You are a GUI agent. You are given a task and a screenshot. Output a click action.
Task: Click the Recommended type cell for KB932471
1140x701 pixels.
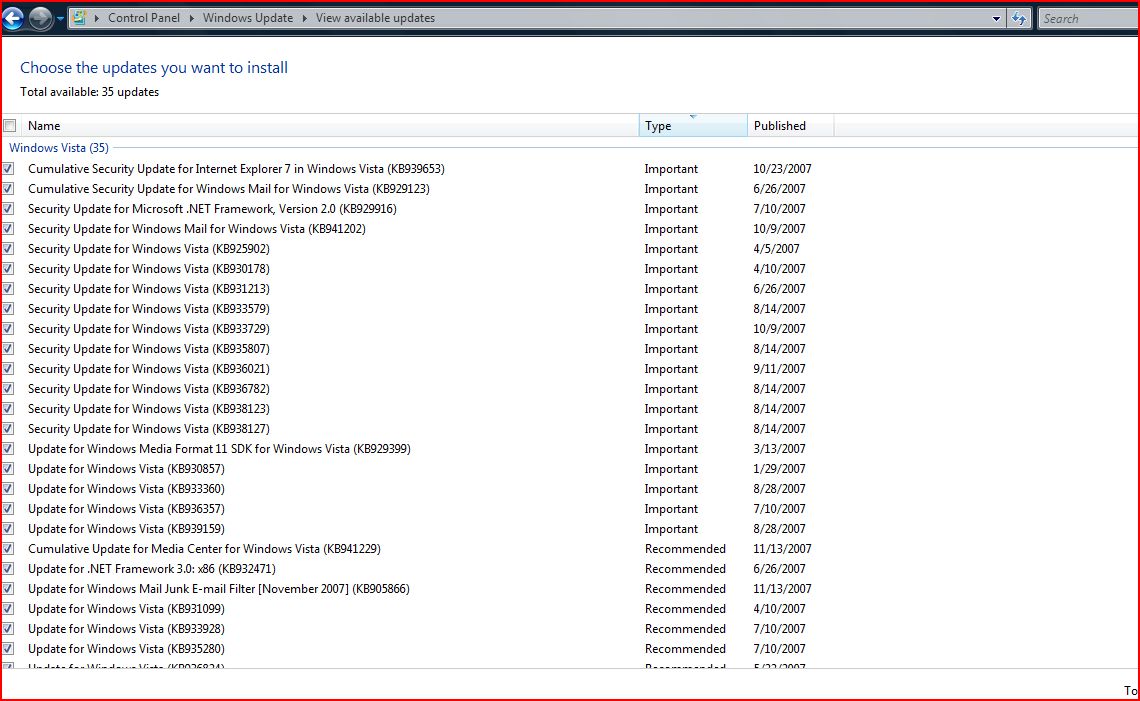coord(685,569)
